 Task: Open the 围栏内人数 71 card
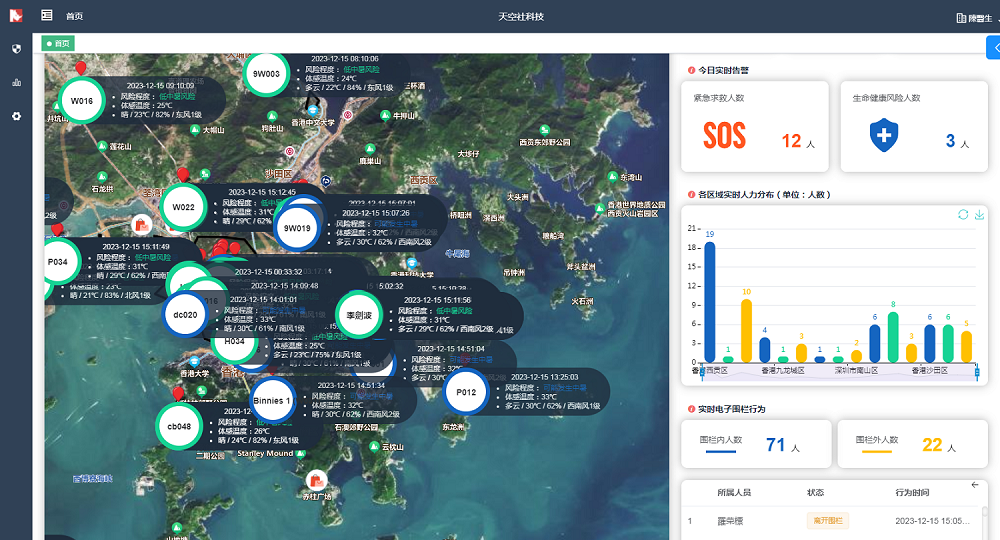tap(756, 444)
